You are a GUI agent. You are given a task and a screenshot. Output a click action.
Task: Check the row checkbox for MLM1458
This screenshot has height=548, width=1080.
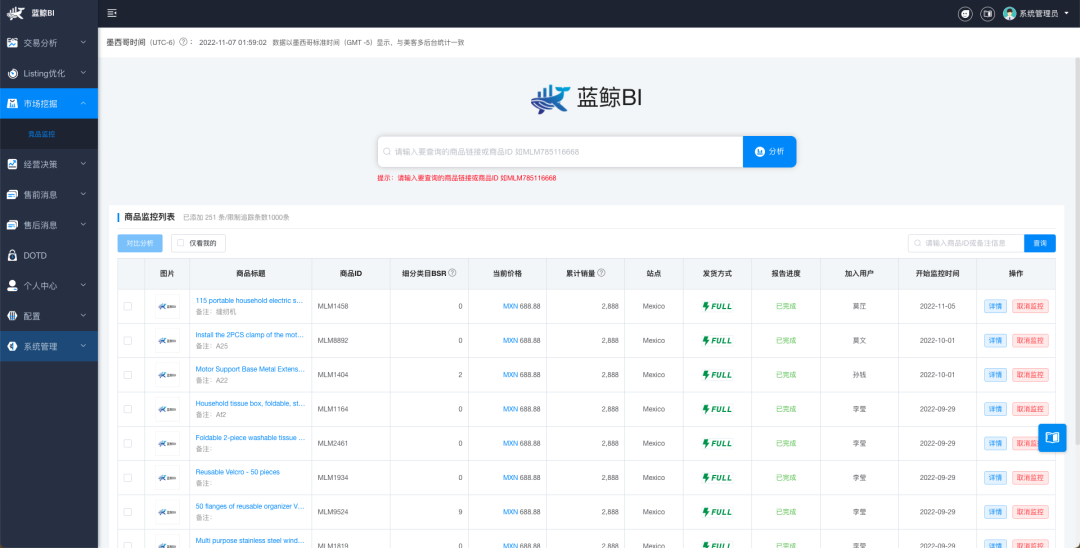(127, 306)
